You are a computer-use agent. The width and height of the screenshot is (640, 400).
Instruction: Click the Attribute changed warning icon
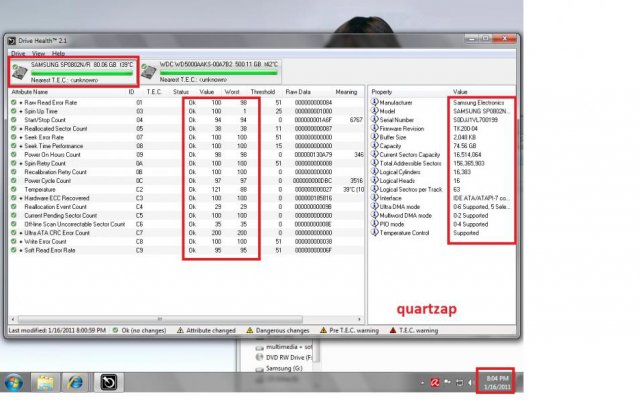pos(180,330)
